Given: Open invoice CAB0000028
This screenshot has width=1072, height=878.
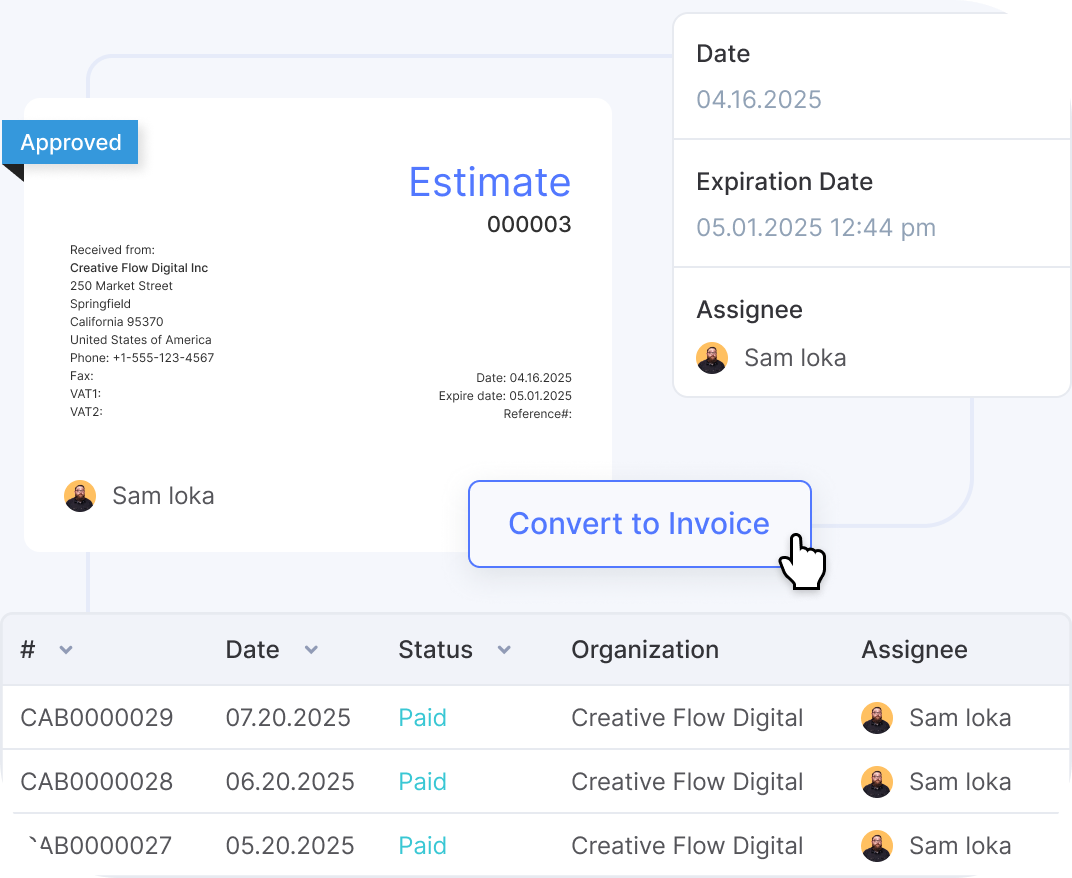Looking at the screenshot, I should tap(97, 782).
